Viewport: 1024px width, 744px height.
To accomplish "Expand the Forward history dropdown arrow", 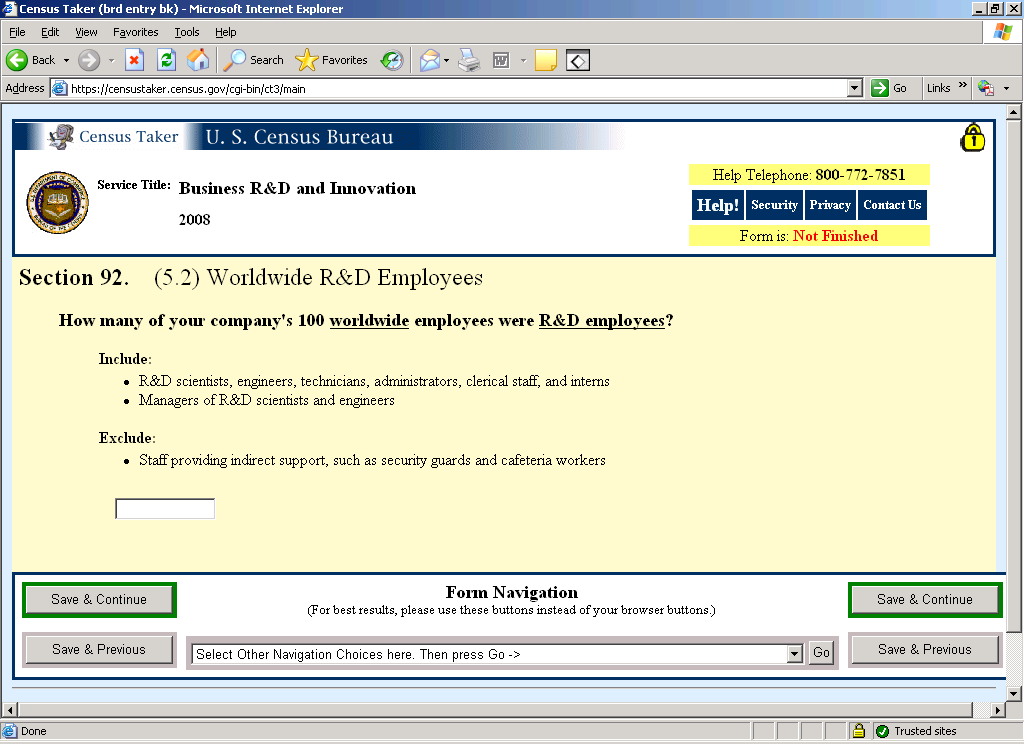I will pos(111,60).
